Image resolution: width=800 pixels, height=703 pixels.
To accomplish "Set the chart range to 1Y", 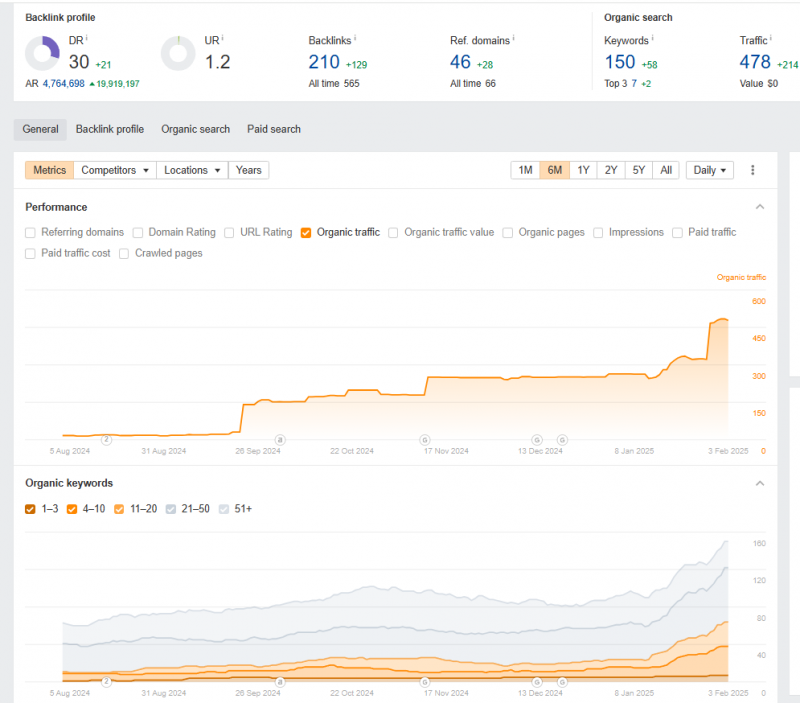I will [582, 170].
